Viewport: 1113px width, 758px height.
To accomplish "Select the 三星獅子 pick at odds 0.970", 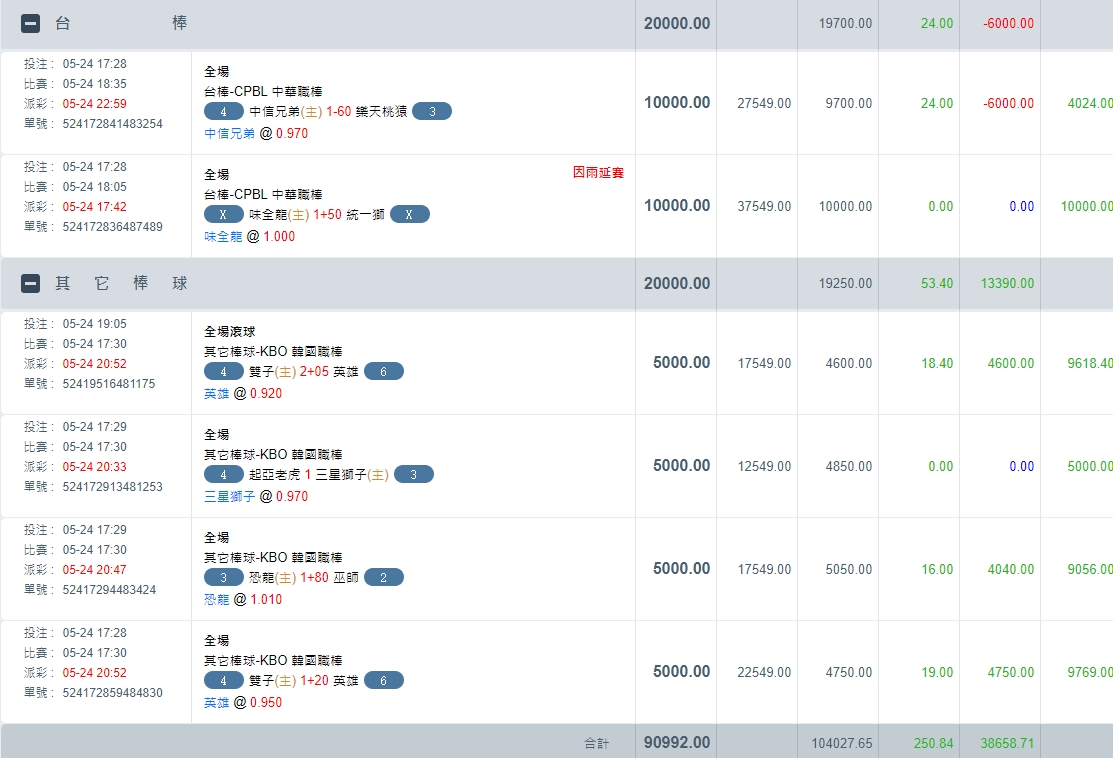I will [x=230, y=496].
